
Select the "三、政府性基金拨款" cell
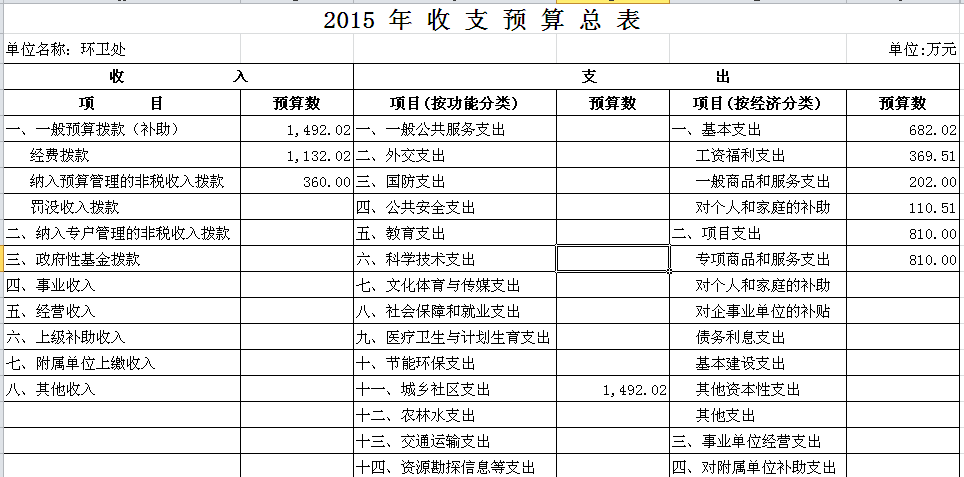coord(73,259)
